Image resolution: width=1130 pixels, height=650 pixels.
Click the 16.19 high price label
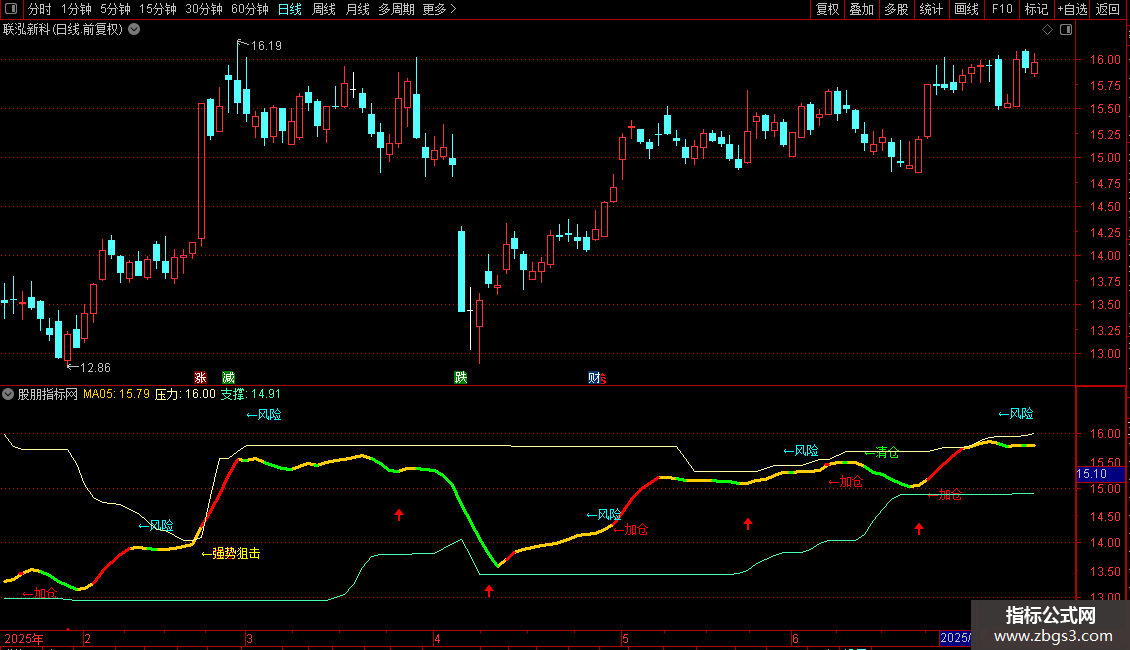266,45
